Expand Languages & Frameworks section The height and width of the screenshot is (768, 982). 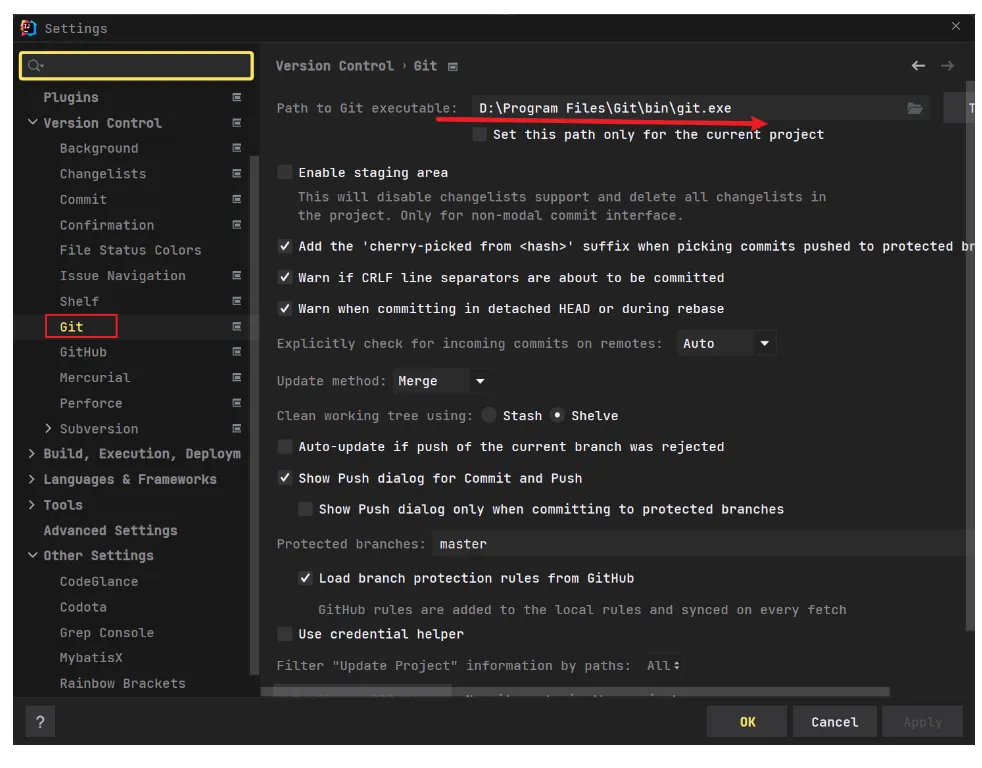32,479
